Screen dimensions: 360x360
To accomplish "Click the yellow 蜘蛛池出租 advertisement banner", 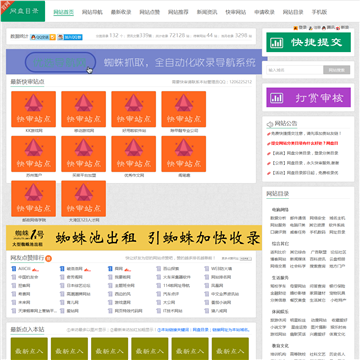I will (x=134, y=238).
